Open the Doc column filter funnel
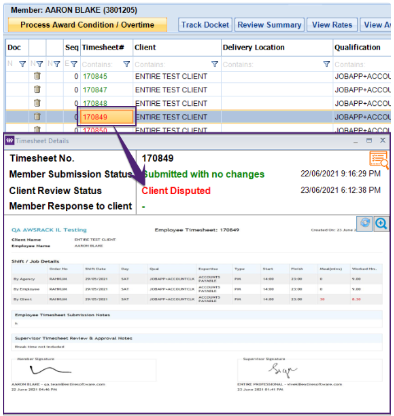The height and width of the screenshot is (416, 394). tap(22, 64)
